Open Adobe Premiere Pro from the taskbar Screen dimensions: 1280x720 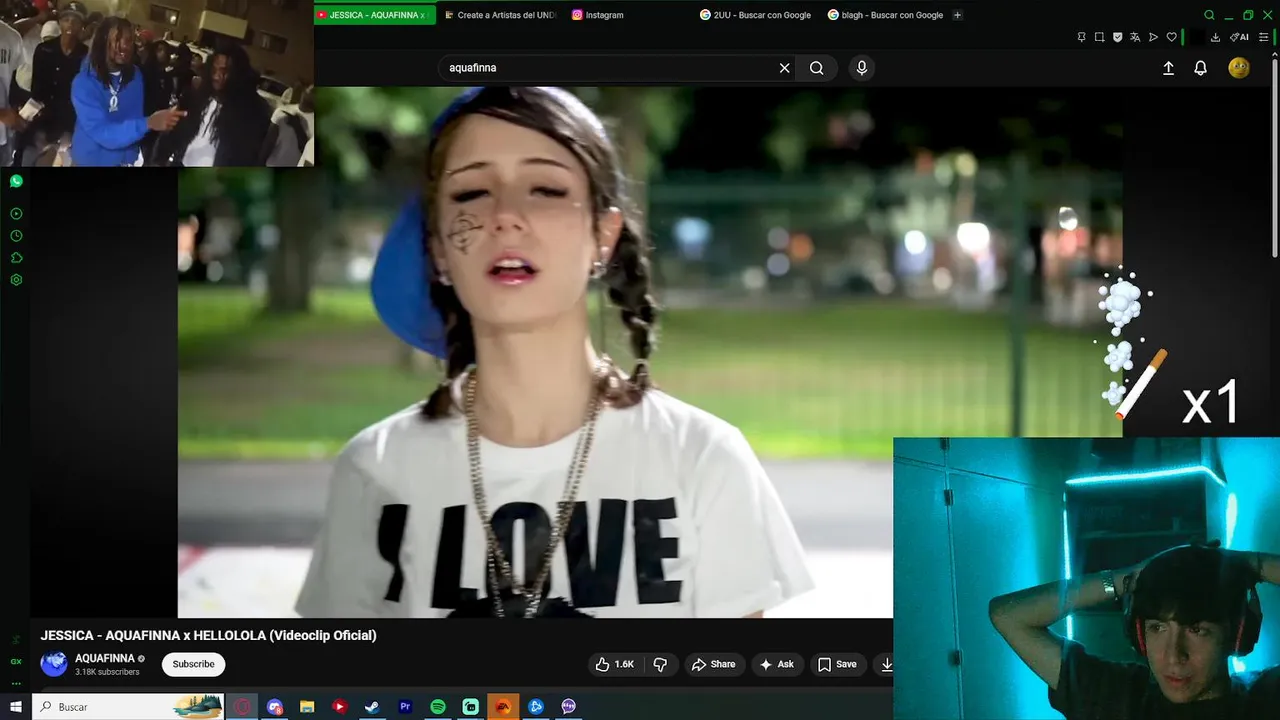click(x=405, y=706)
